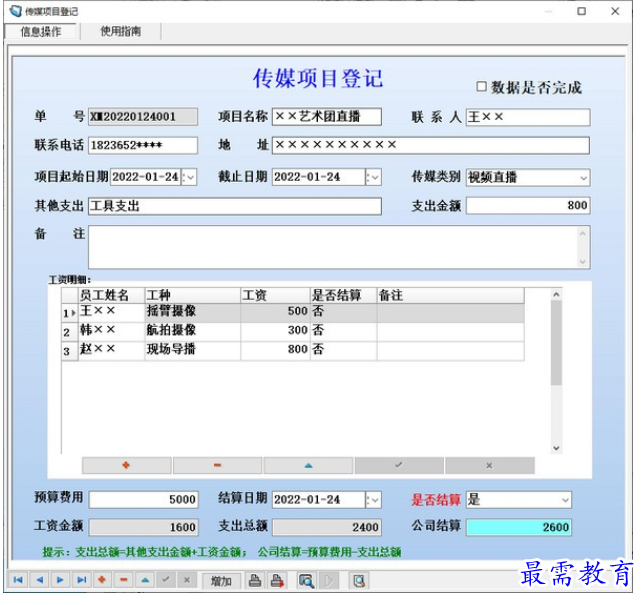
Task: Click 摇臂摄像 job type cell
Action: tap(193, 312)
